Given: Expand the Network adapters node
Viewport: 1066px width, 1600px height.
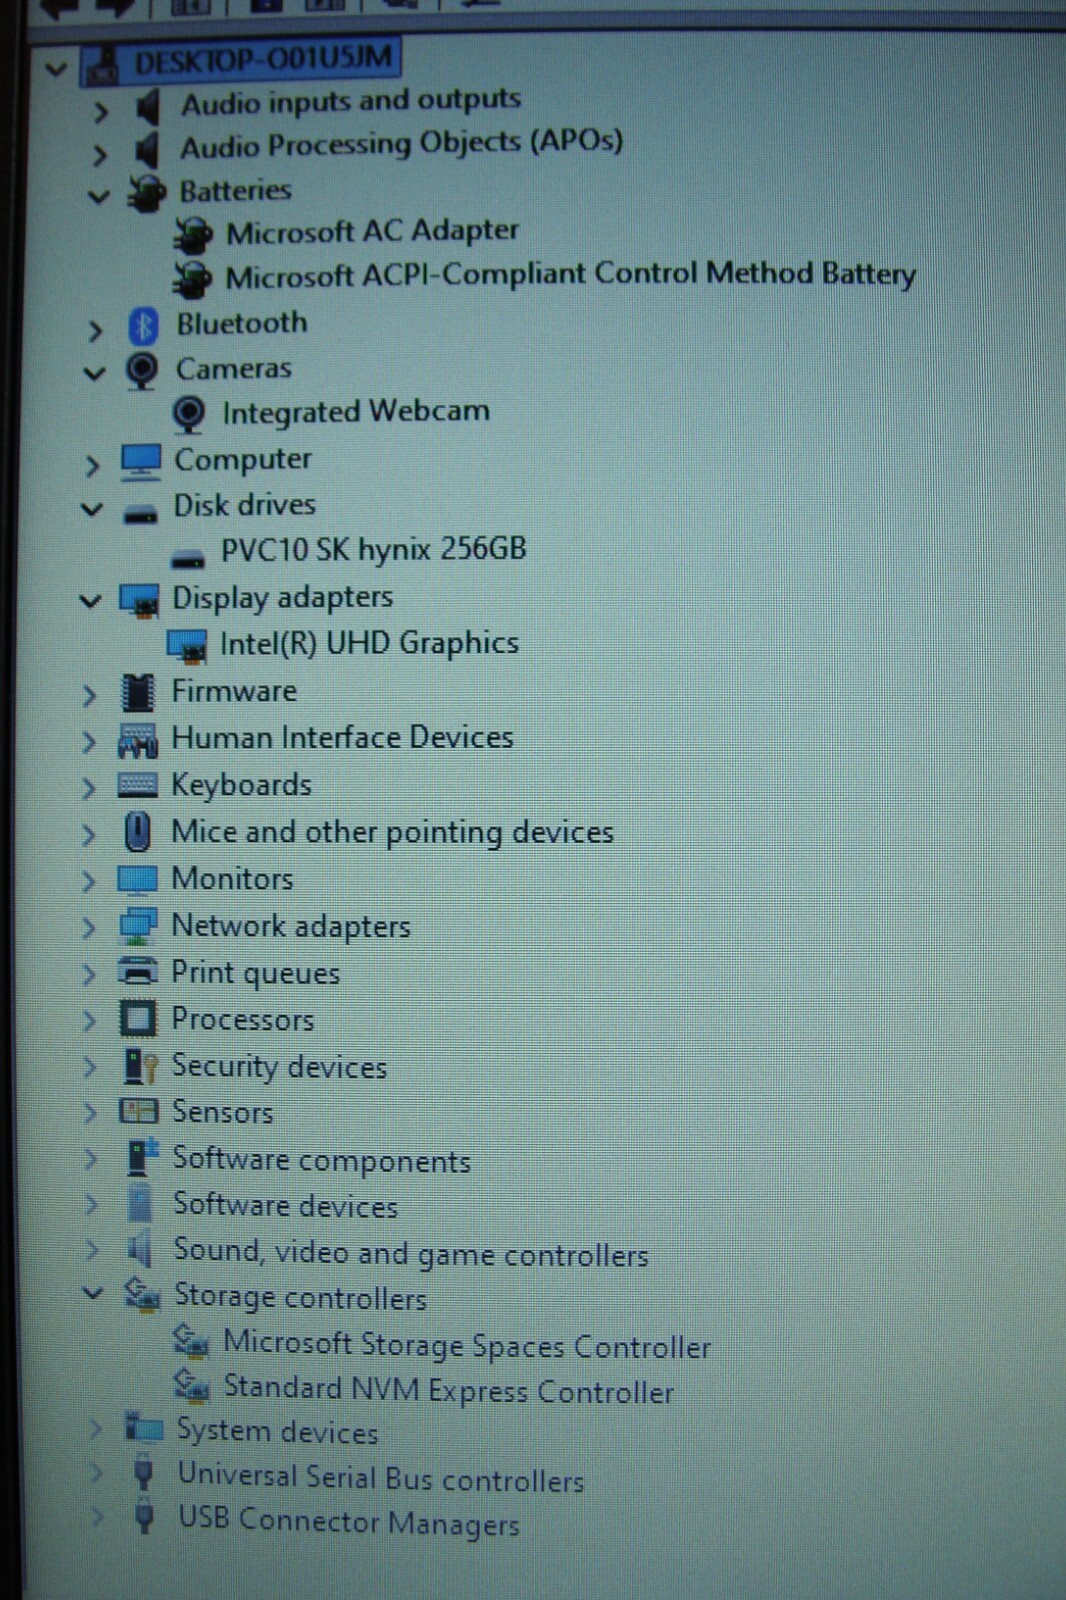Looking at the screenshot, I should (89, 928).
